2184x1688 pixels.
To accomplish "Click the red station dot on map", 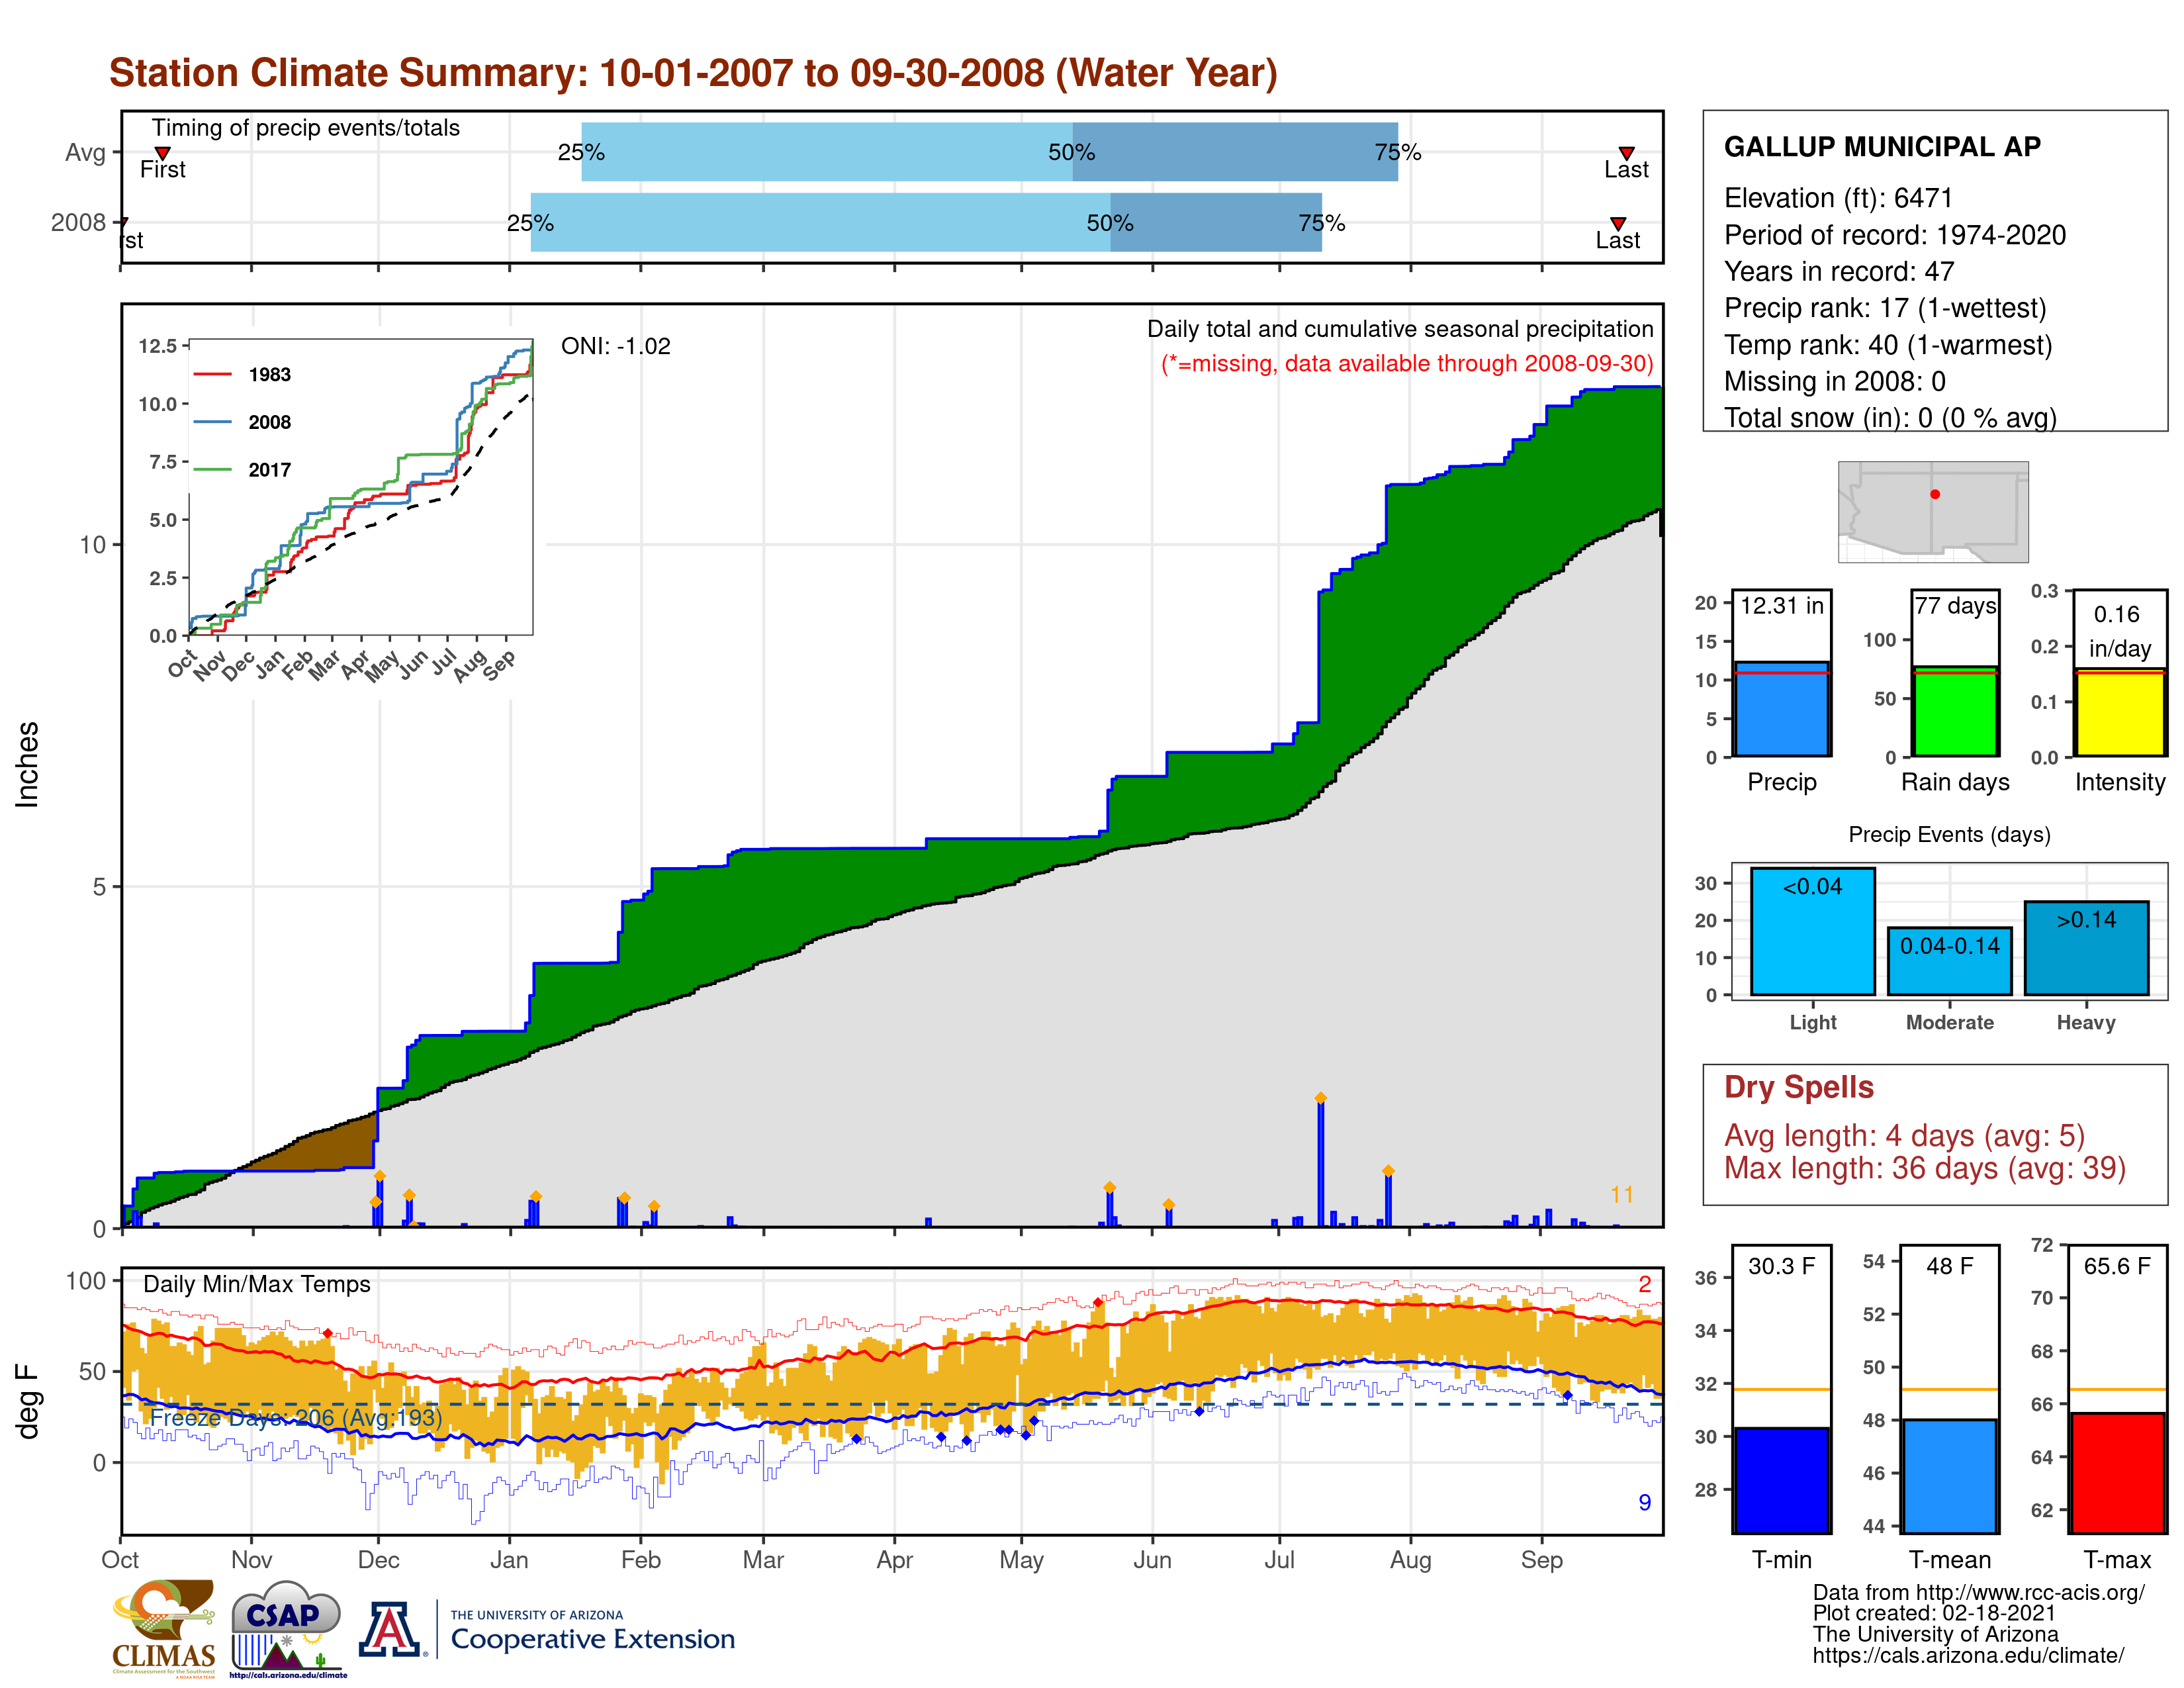I will coord(1935,494).
